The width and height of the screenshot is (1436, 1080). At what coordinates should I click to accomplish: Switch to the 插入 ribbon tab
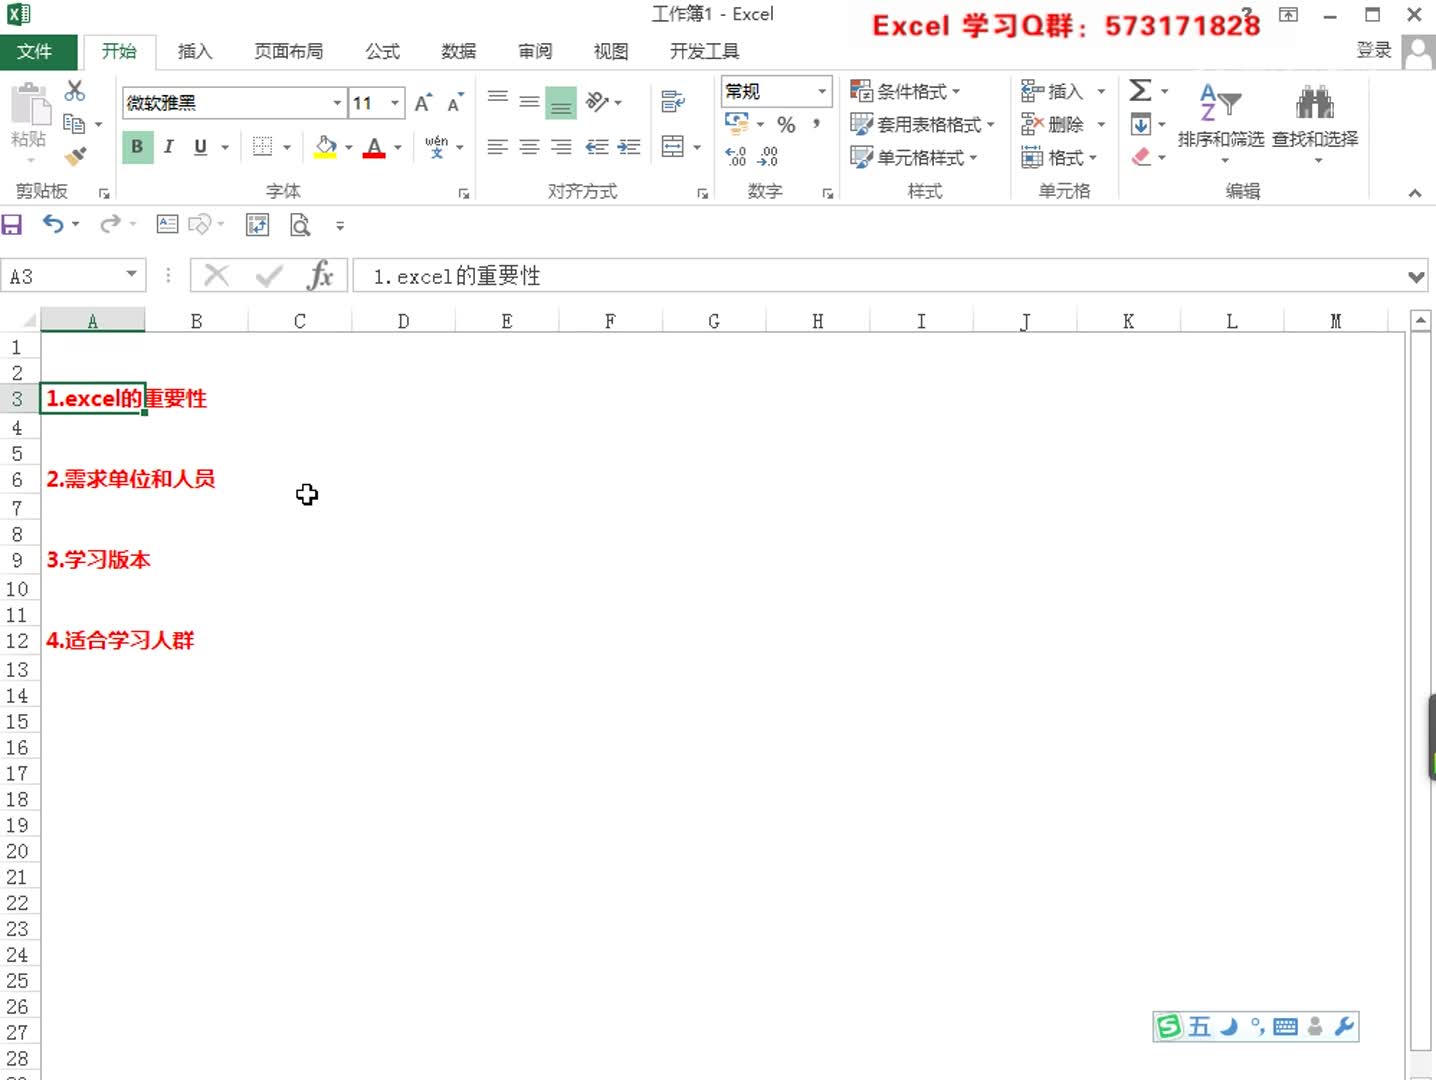pos(194,51)
